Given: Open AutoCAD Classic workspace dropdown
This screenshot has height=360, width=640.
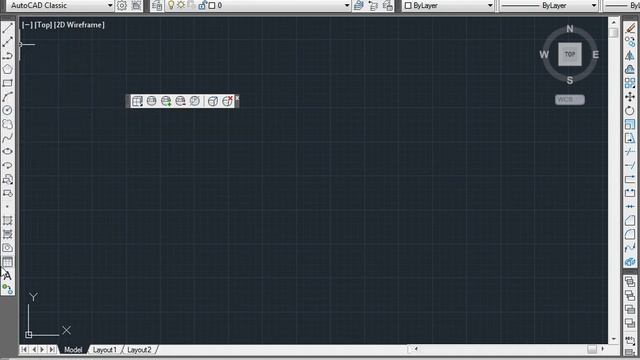Looking at the screenshot, I should coord(110,6).
